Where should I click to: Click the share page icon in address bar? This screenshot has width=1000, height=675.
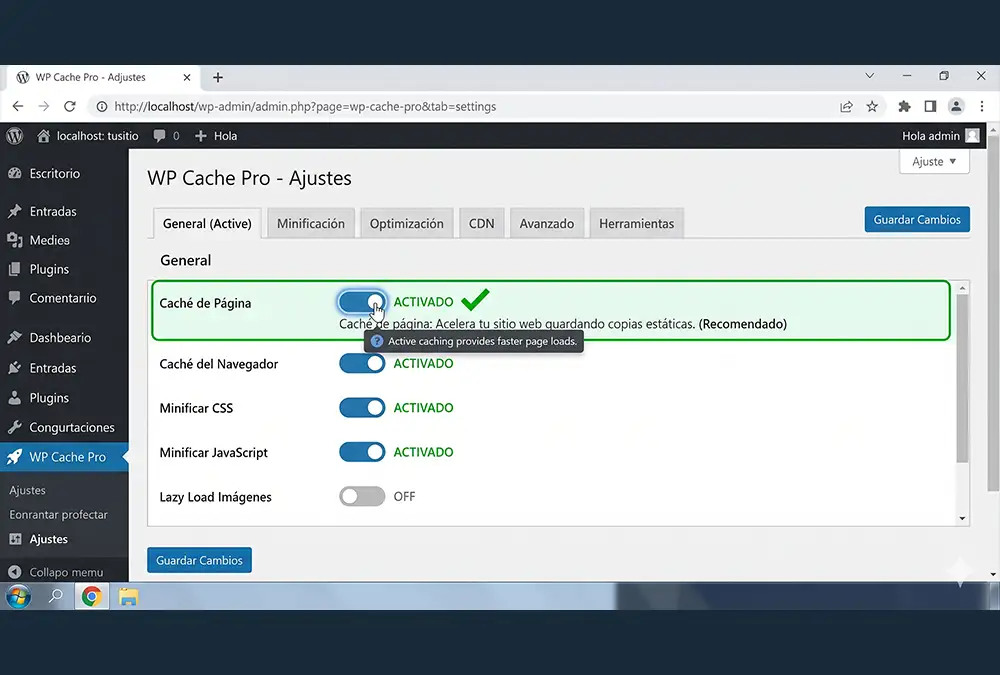point(846,107)
